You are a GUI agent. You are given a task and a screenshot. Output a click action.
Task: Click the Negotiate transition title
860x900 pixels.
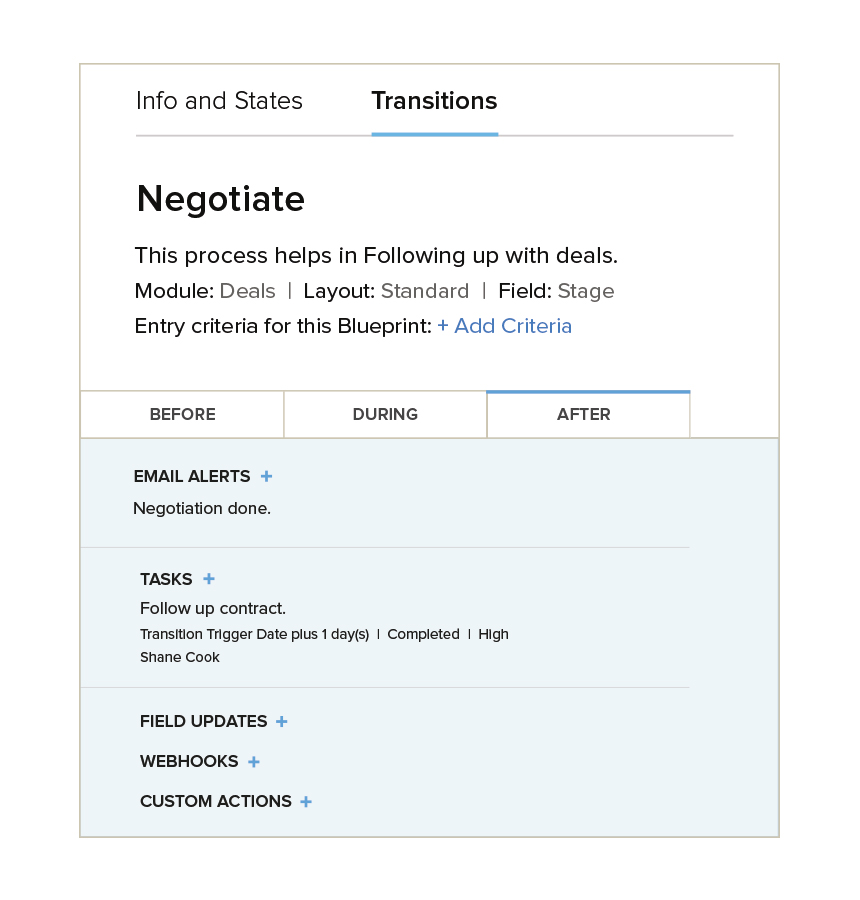(x=221, y=199)
